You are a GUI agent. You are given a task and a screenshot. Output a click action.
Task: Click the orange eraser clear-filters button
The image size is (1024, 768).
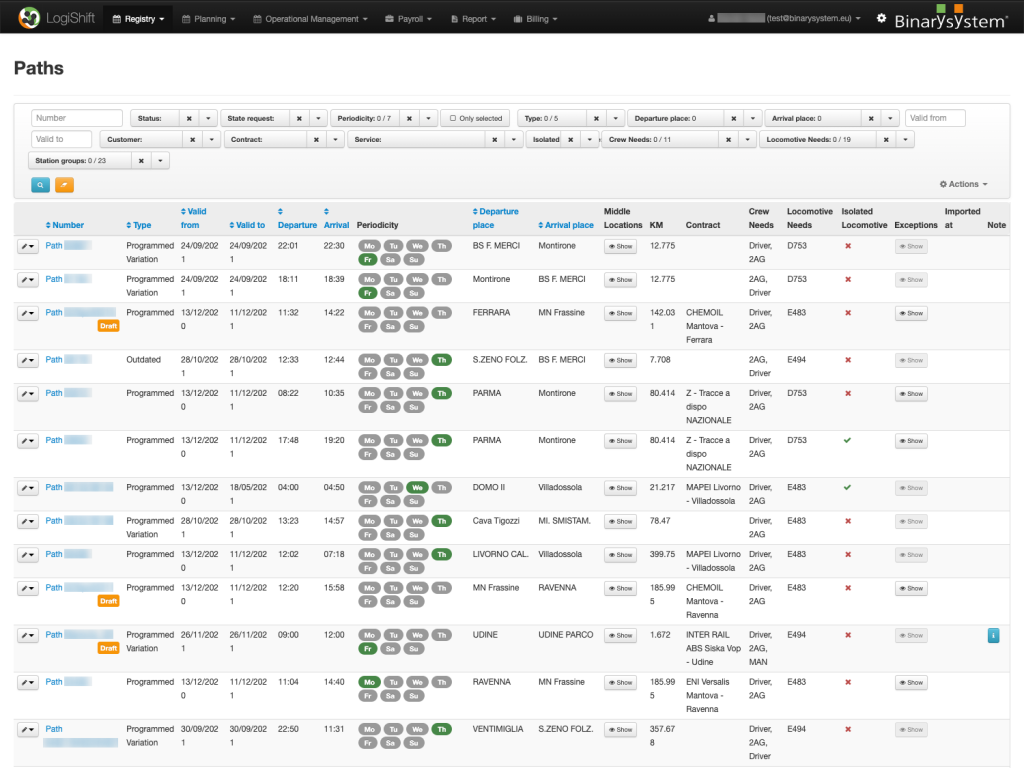(64, 185)
